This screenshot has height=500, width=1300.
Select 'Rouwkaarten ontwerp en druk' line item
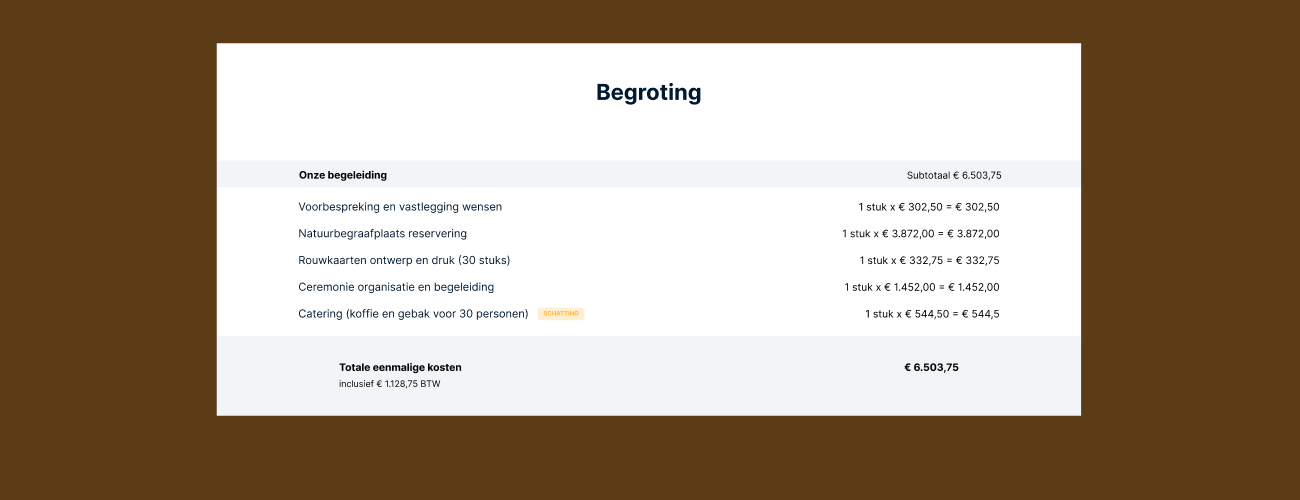404,260
